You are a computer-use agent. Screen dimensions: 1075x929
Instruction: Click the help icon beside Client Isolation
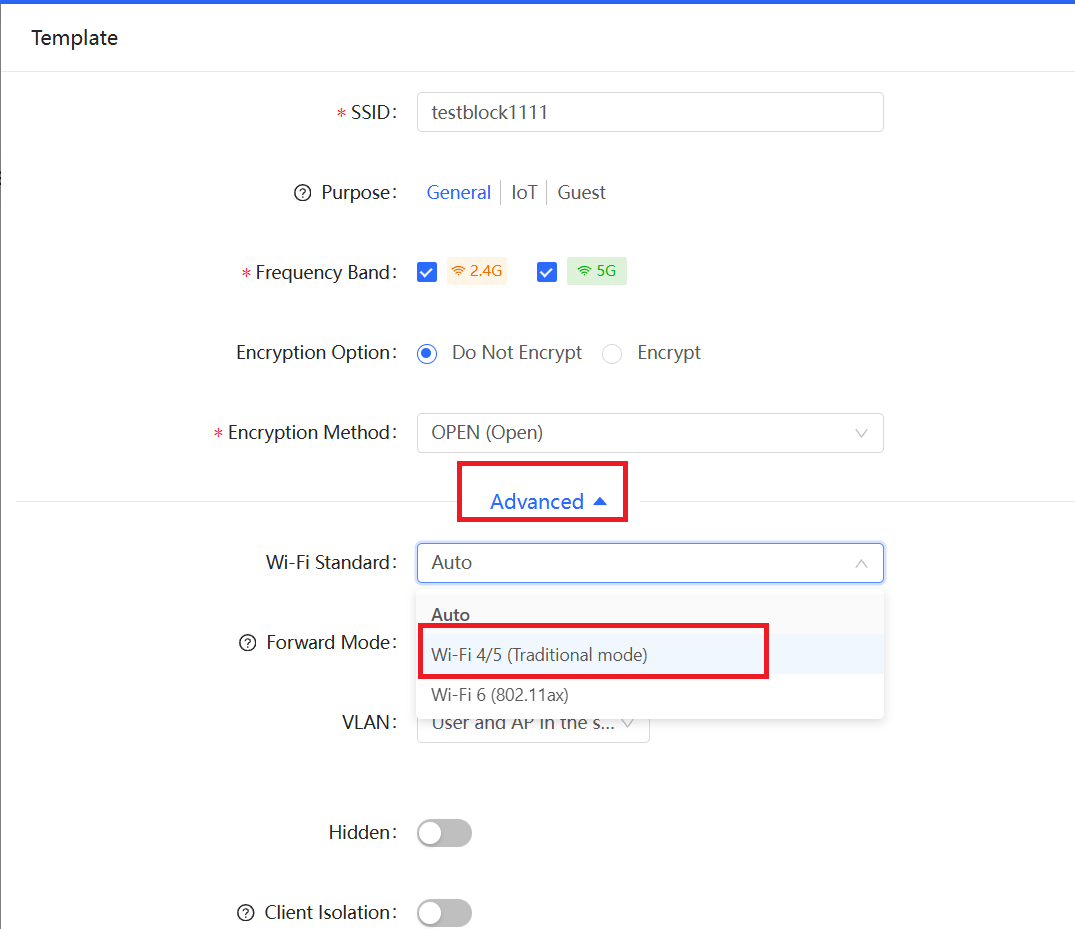point(246,913)
